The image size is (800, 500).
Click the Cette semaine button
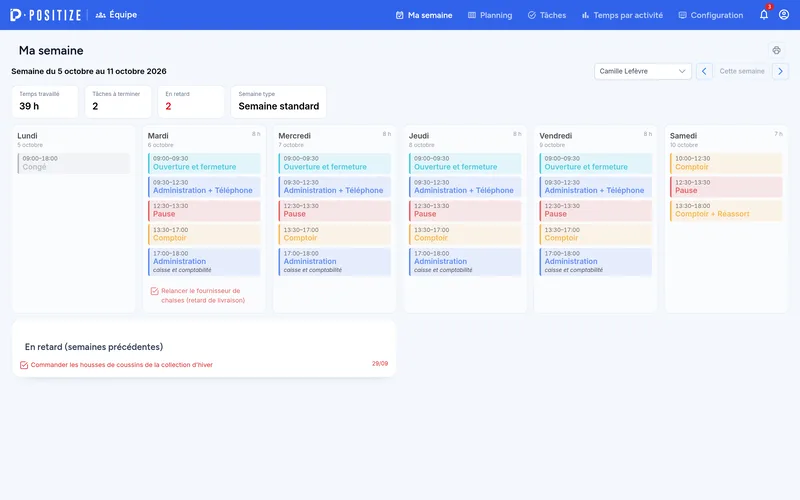pyautogui.click(x=742, y=71)
